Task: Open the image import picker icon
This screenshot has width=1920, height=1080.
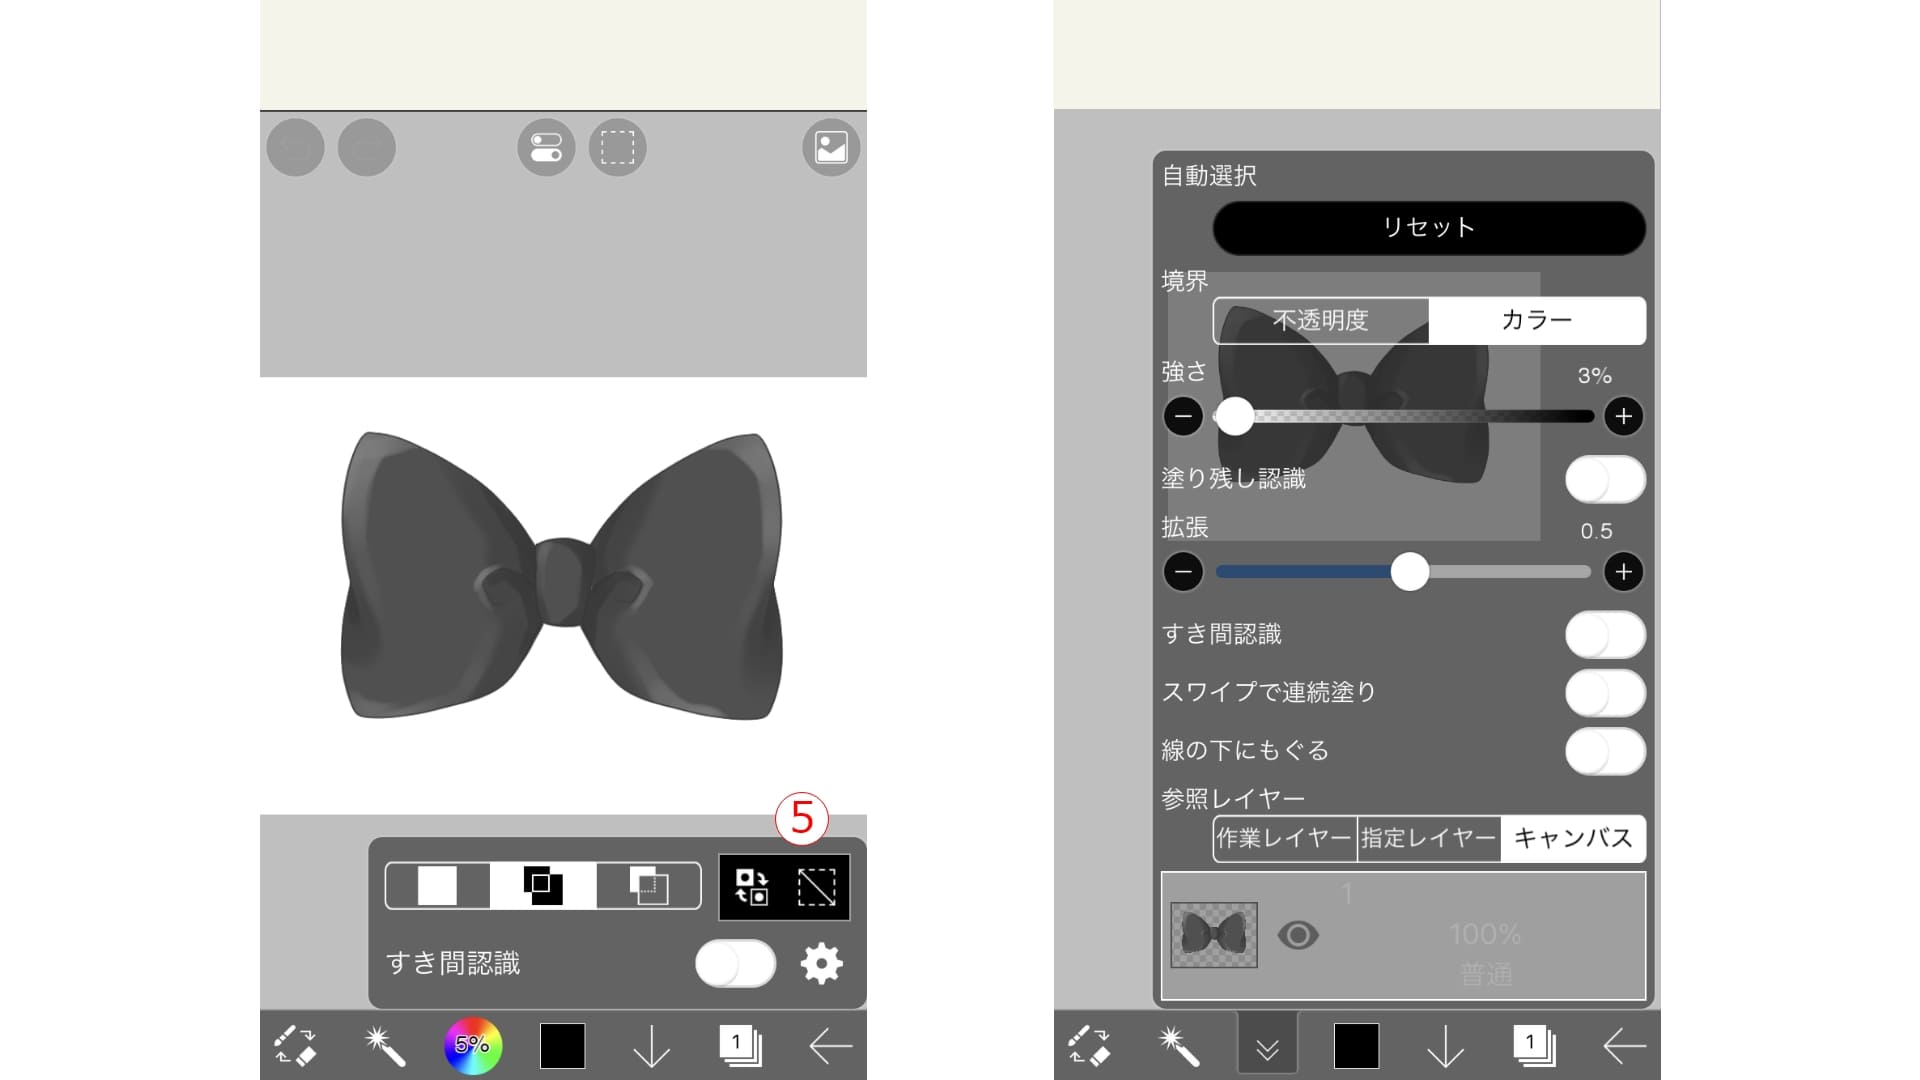Action: pos(831,147)
